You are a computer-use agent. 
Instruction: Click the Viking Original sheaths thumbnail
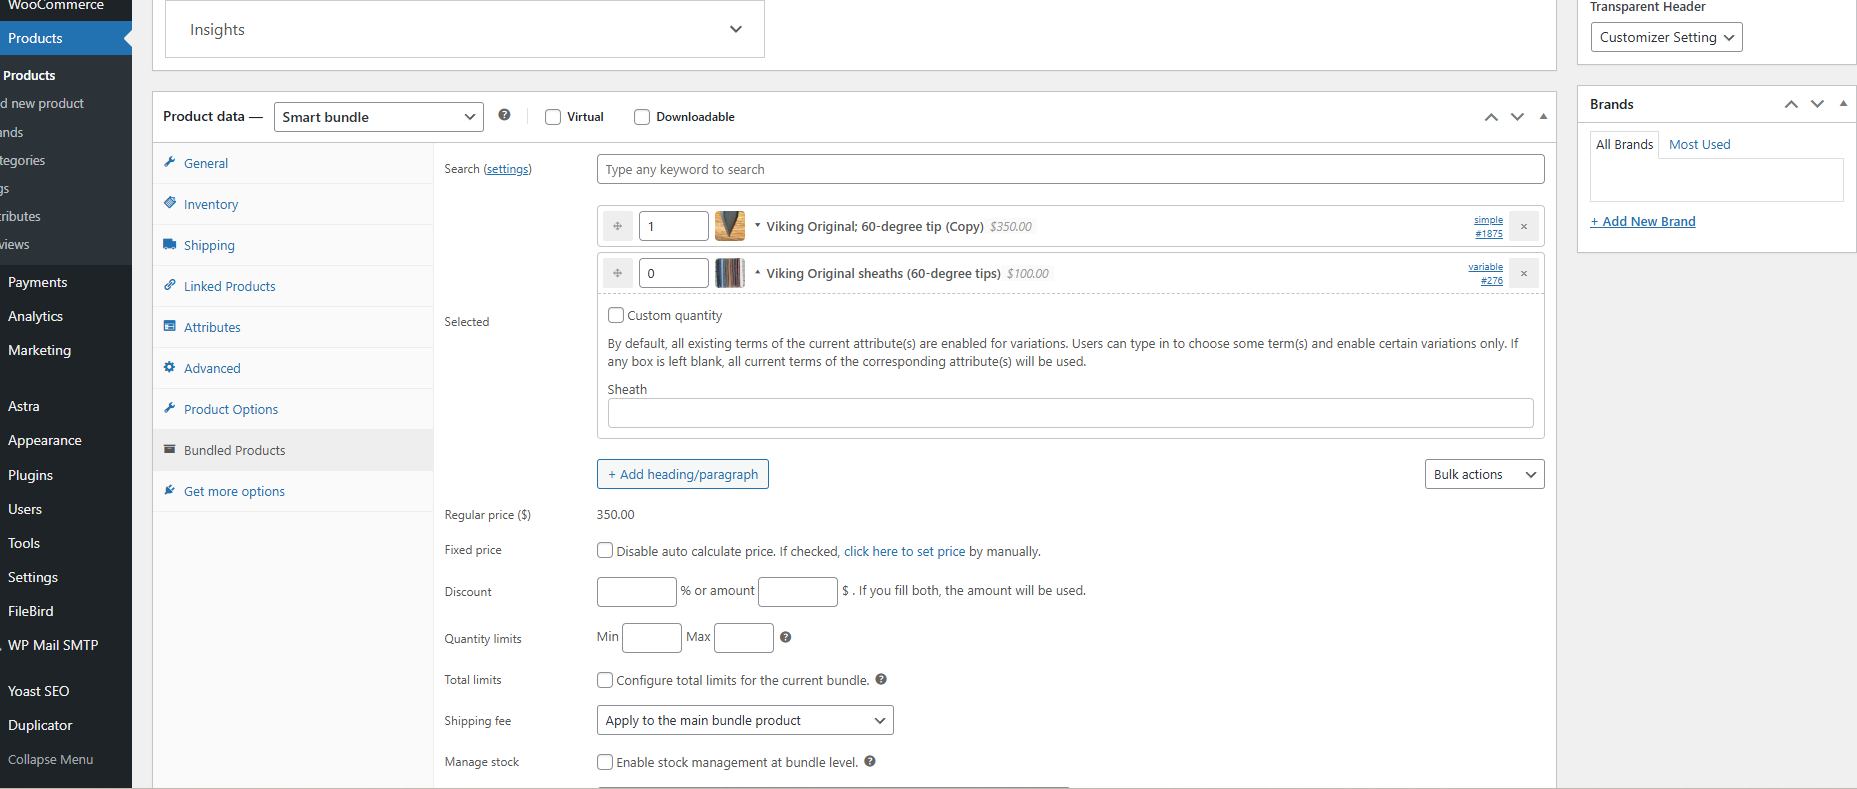[730, 273]
